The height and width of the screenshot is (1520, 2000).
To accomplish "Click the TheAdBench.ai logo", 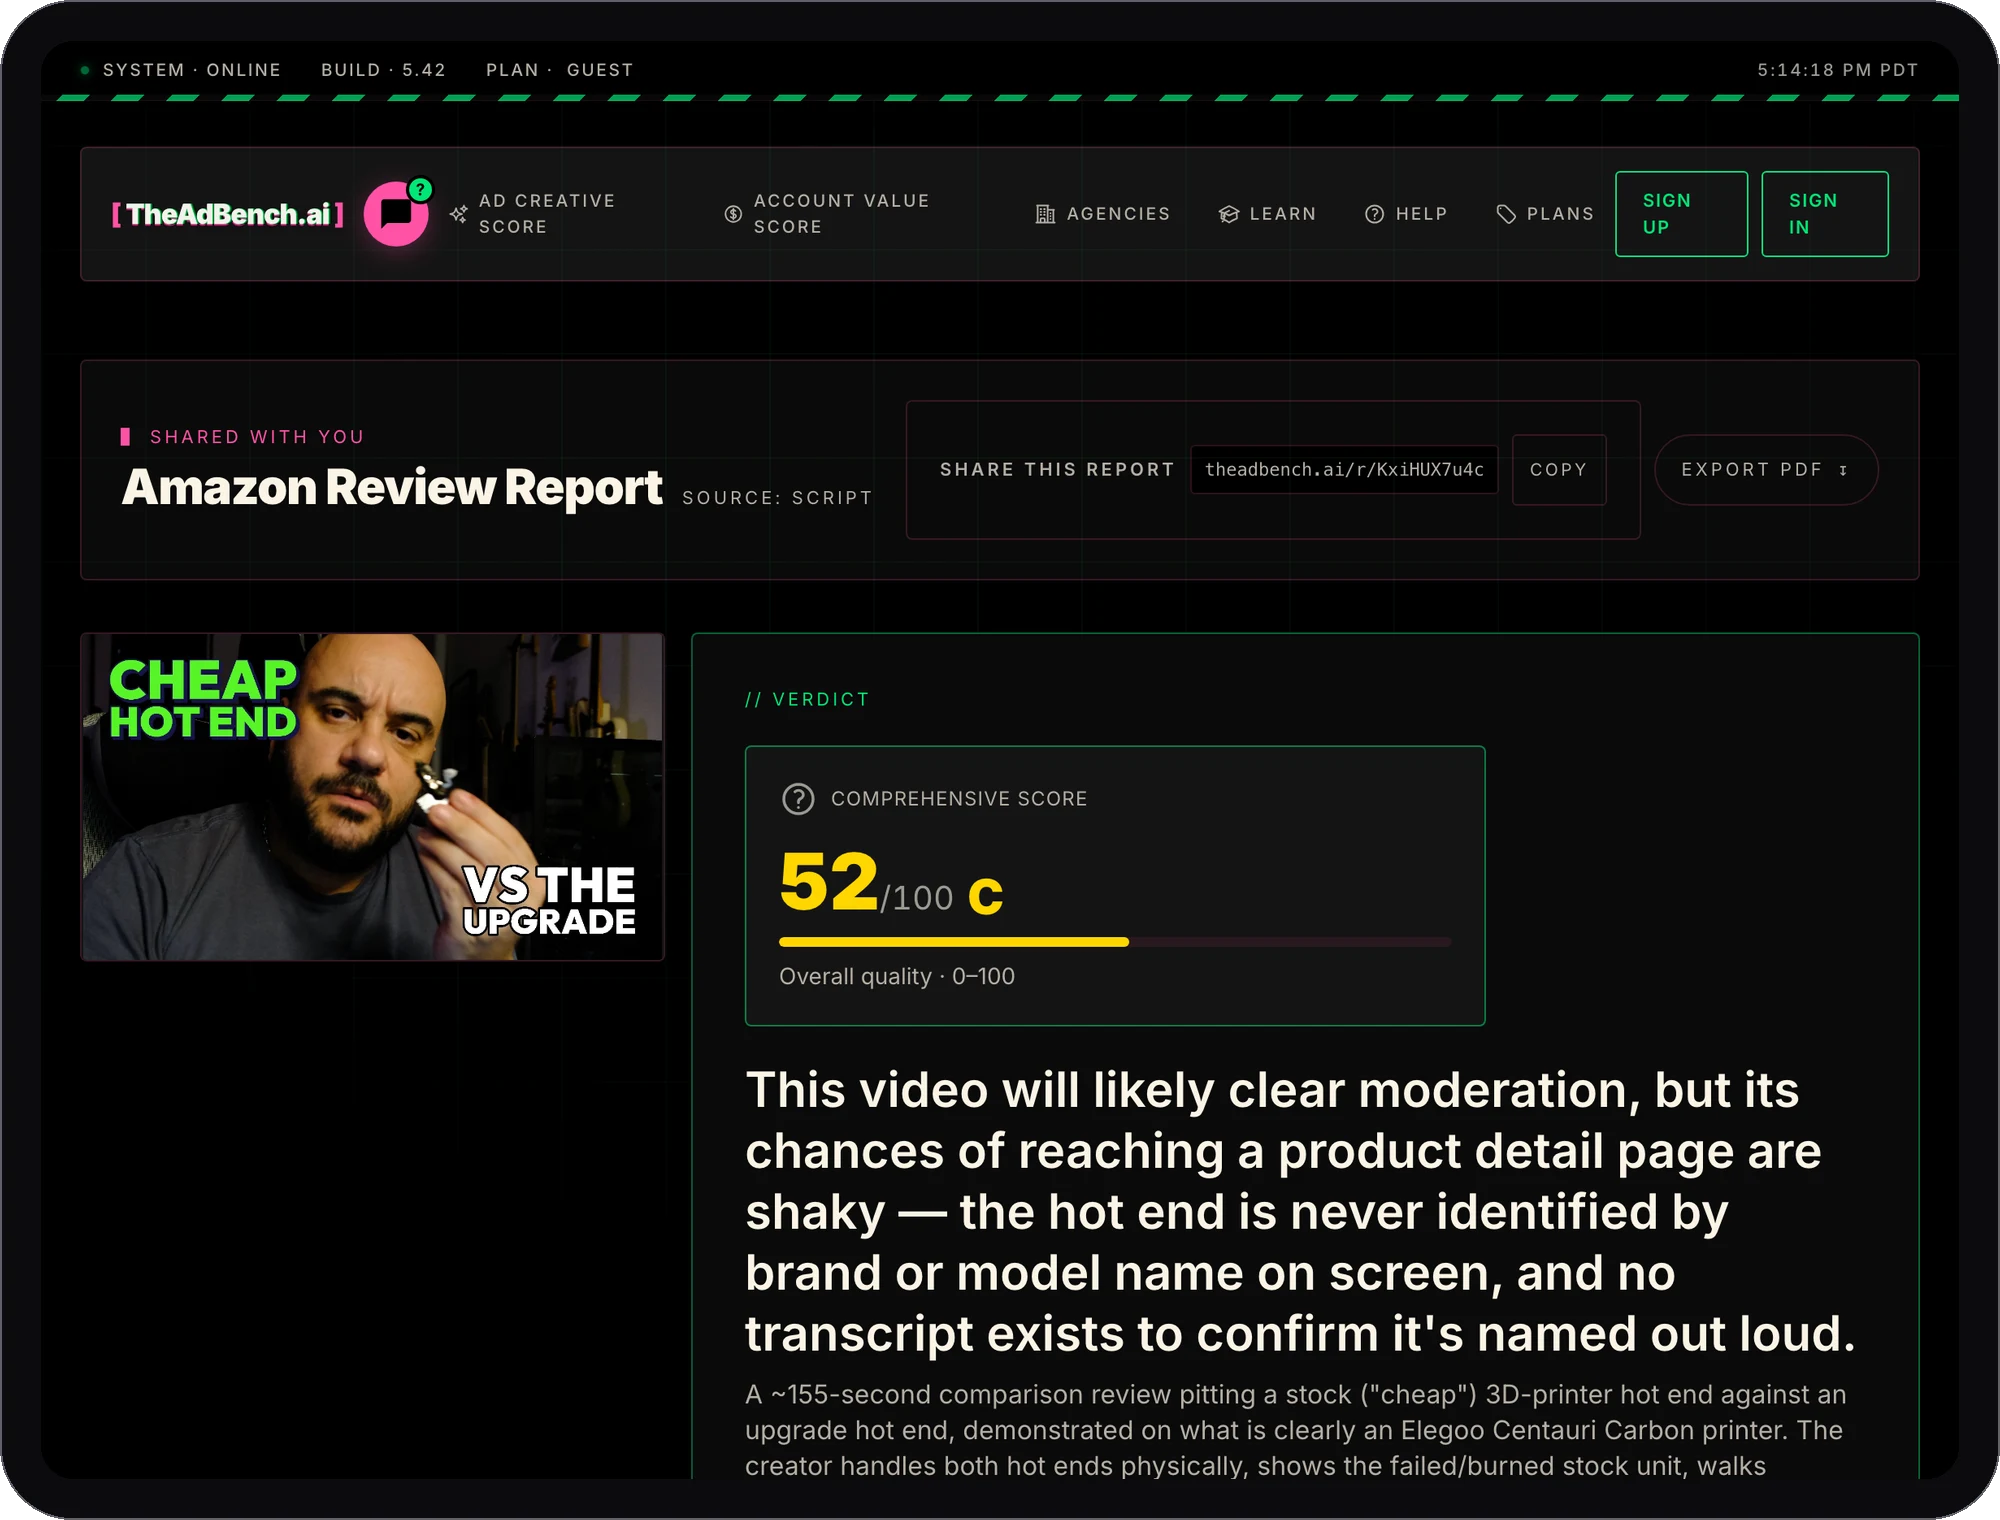I will click(228, 214).
